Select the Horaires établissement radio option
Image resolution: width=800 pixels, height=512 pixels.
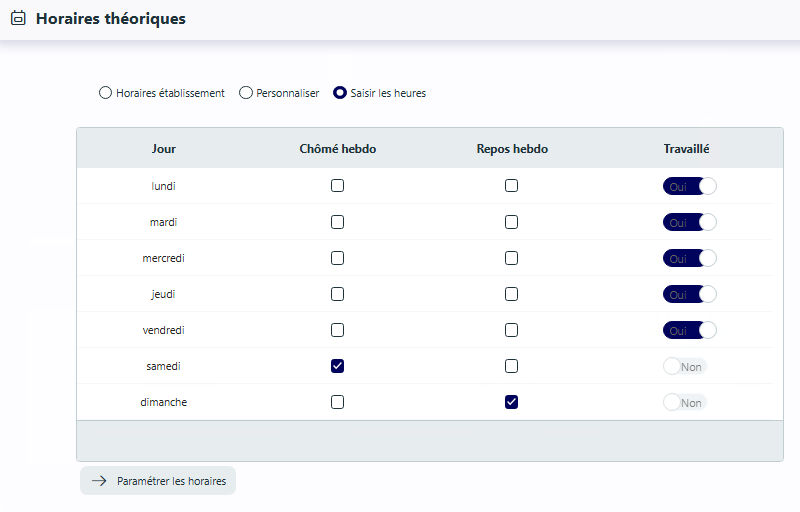pos(105,93)
